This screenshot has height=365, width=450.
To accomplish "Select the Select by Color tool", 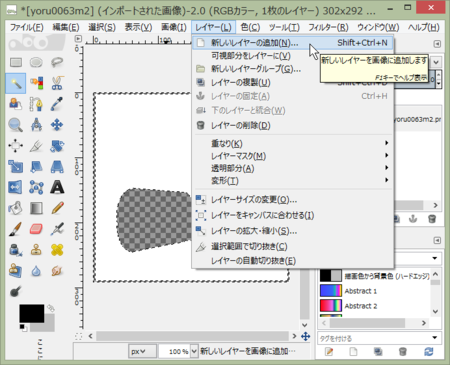I will pyautogui.click(x=36, y=83).
